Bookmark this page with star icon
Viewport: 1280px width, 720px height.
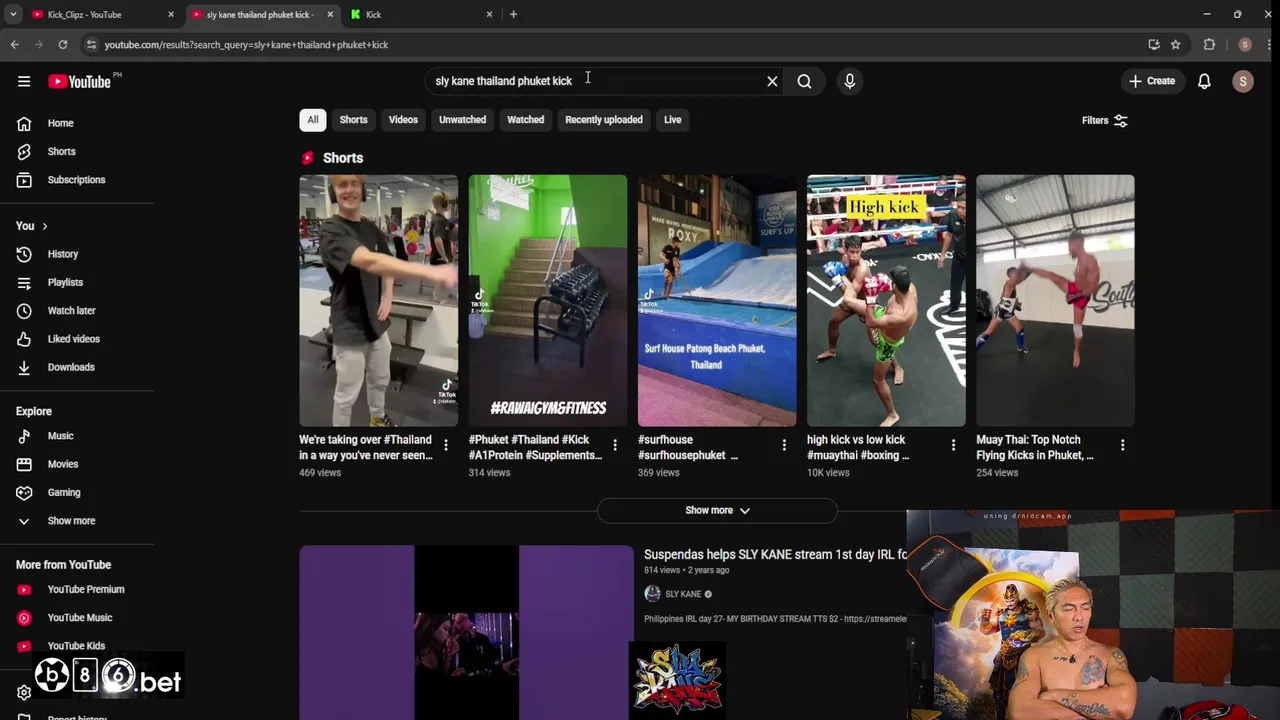pos(1175,44)
